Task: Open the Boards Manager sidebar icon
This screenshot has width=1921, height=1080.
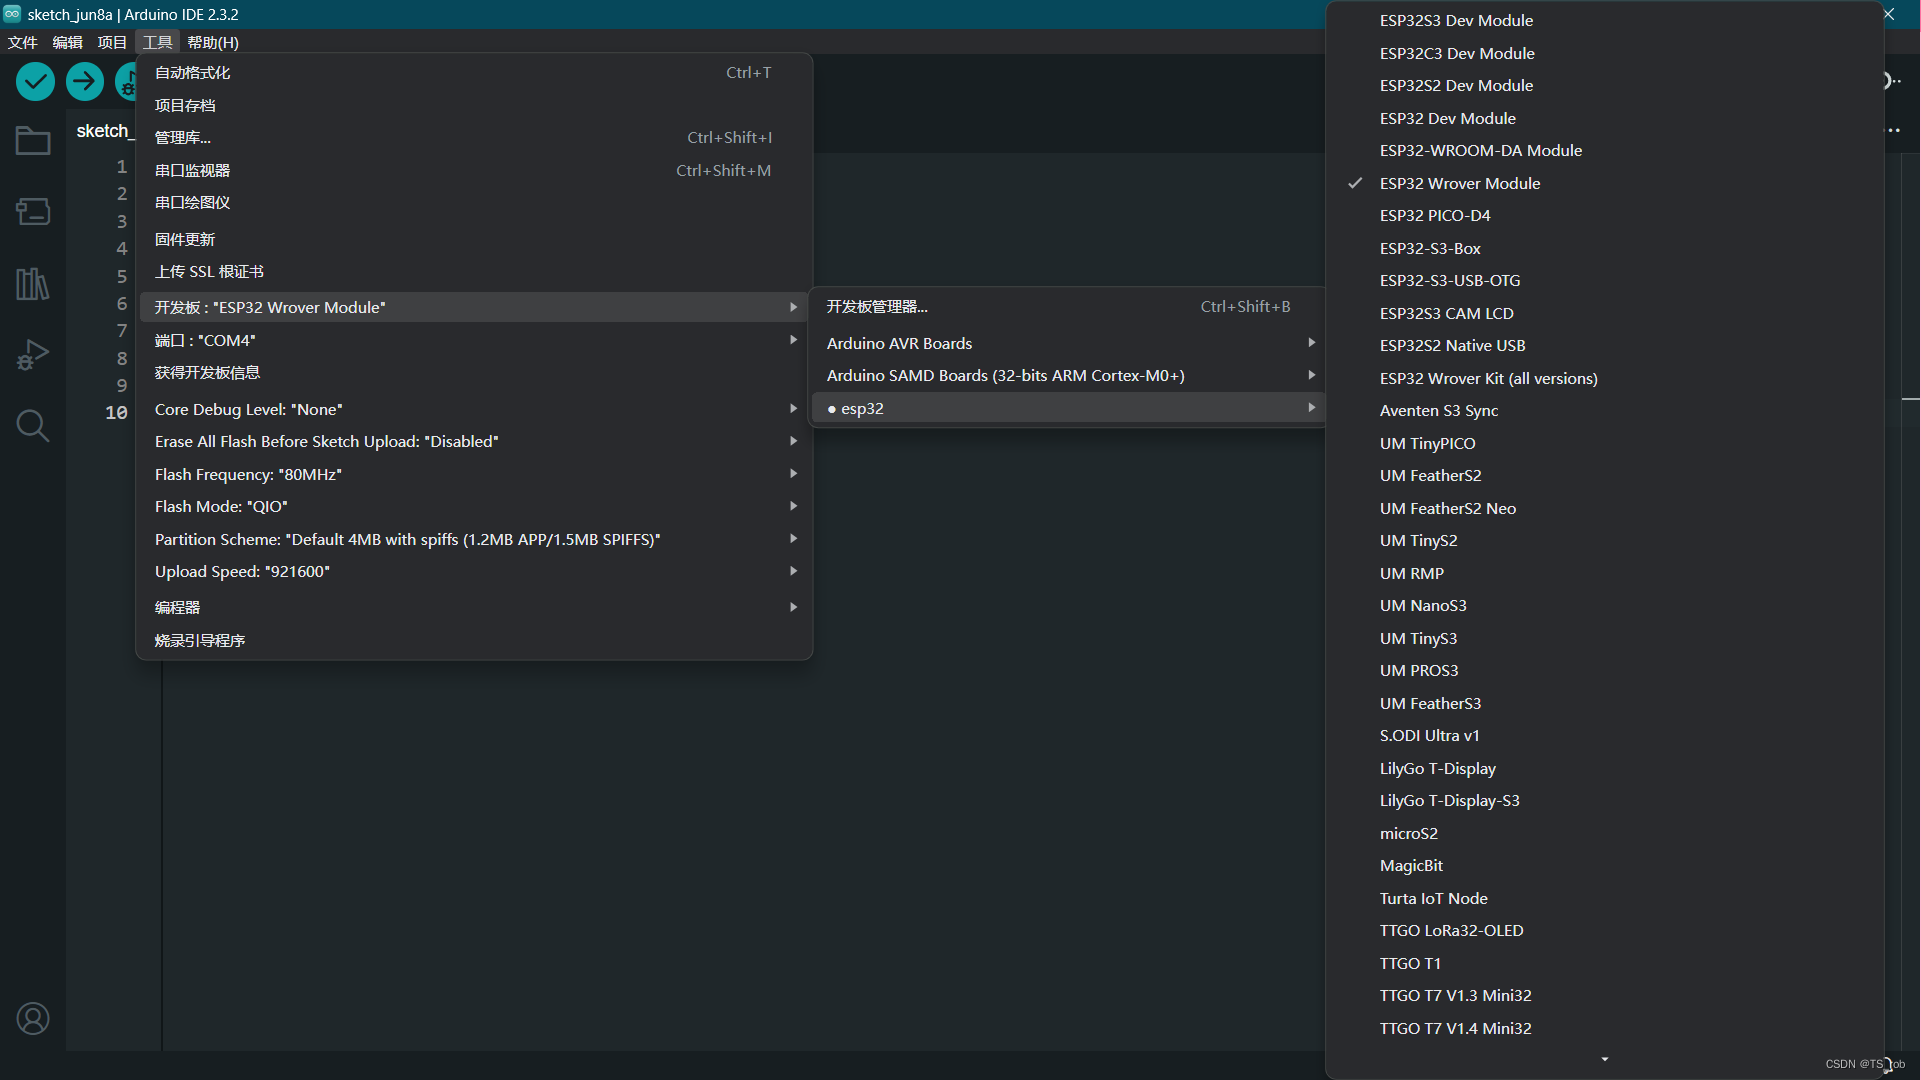Action: [33, 212]
